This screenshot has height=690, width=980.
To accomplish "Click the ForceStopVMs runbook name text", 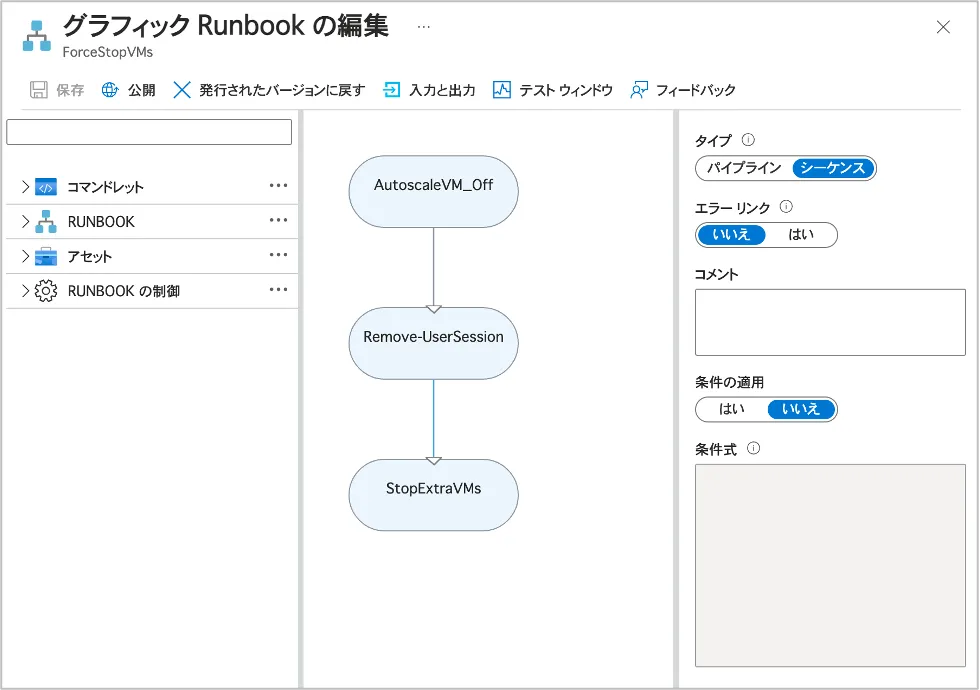I will (108, 52).
